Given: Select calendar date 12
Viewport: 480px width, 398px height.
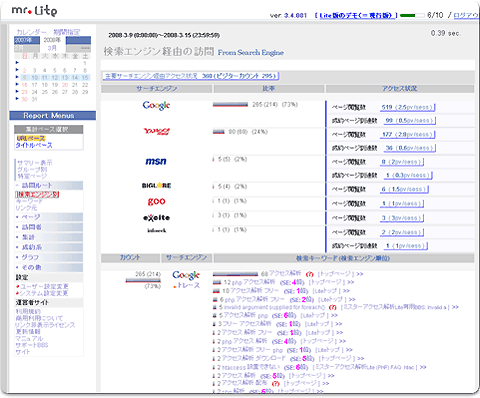Looking at the screenshot, I should 55,77.
